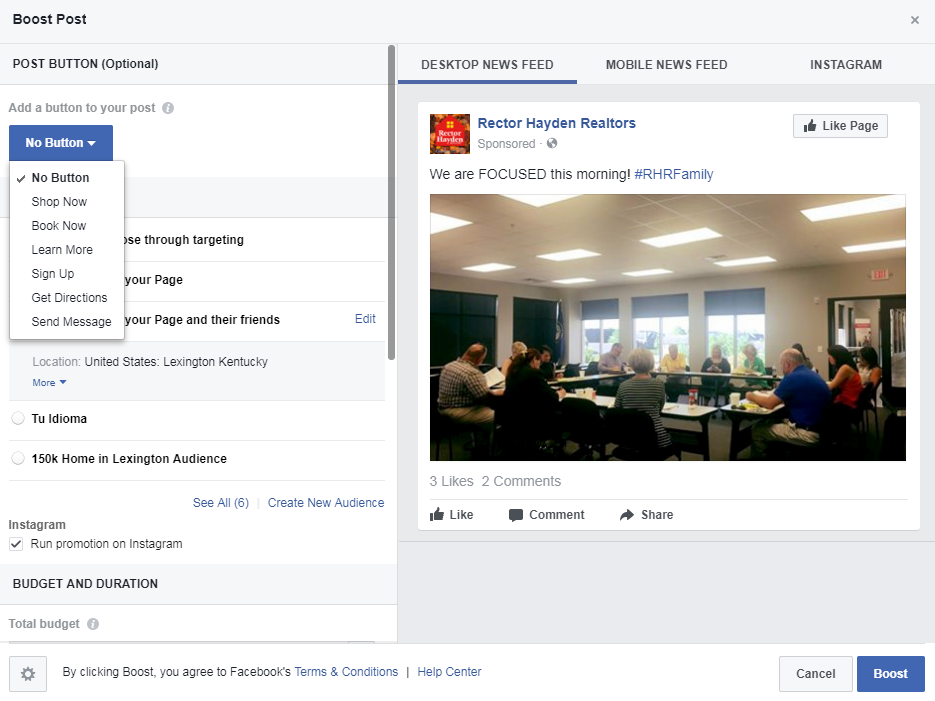Click the globe audience icon next to Sponsored
Screen dimensions: 935x701
point(552,143)
